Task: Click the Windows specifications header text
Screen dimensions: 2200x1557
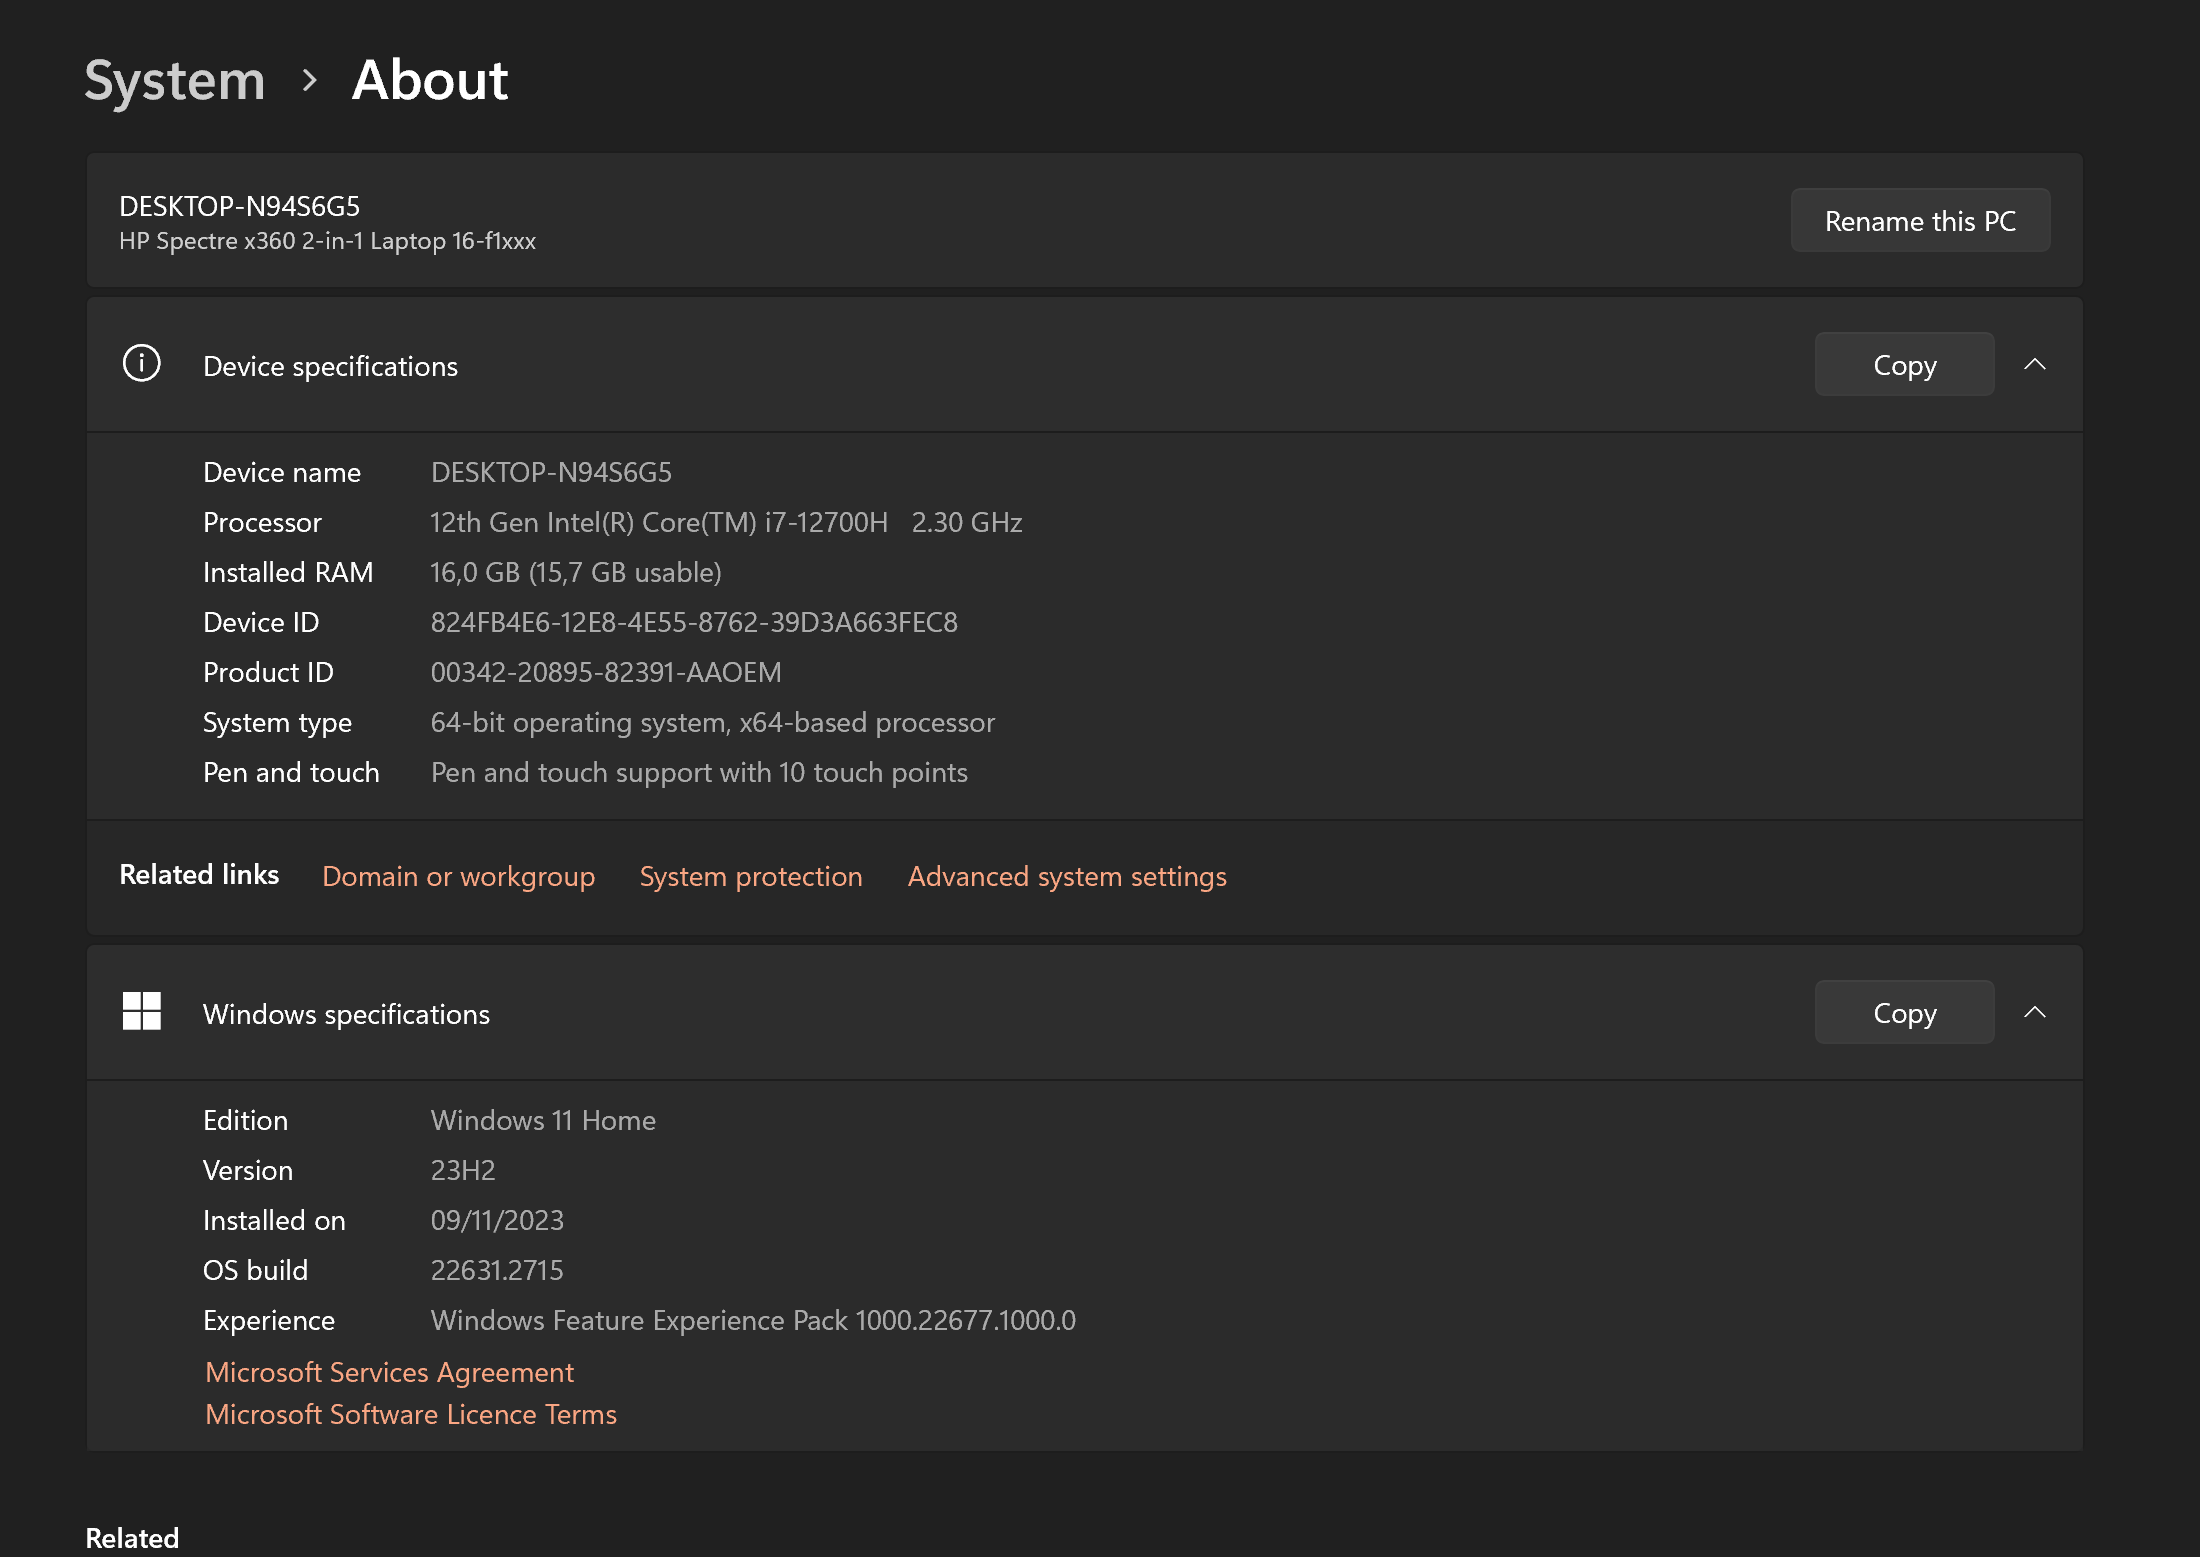Action: tap(346, 1014)
